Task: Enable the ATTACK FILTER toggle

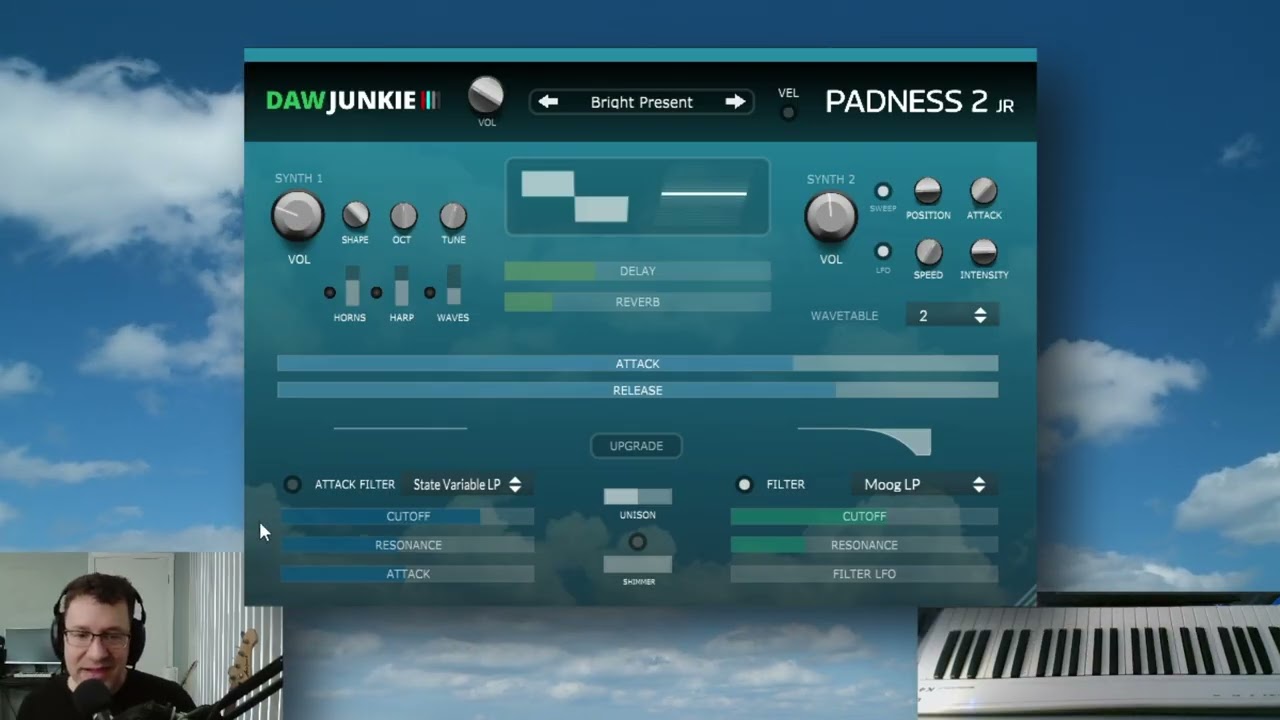Action: tap(292, 484)
